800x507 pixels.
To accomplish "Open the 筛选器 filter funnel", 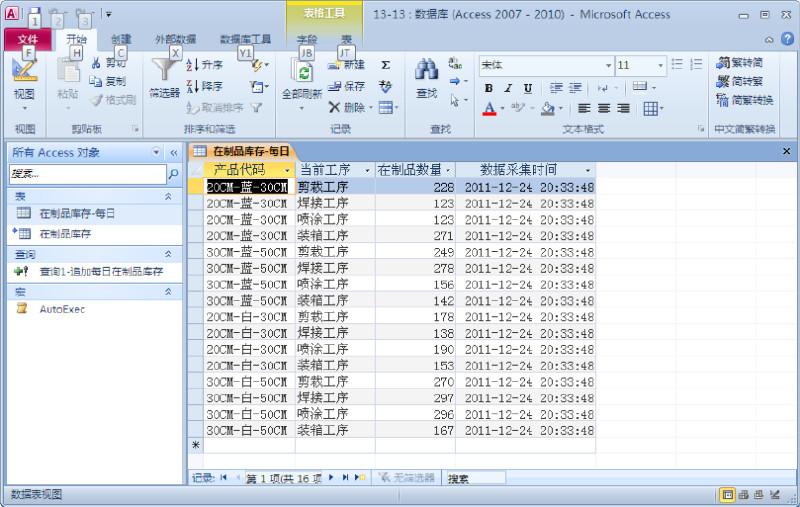I will pyautogui.click(x=164, y=69).
